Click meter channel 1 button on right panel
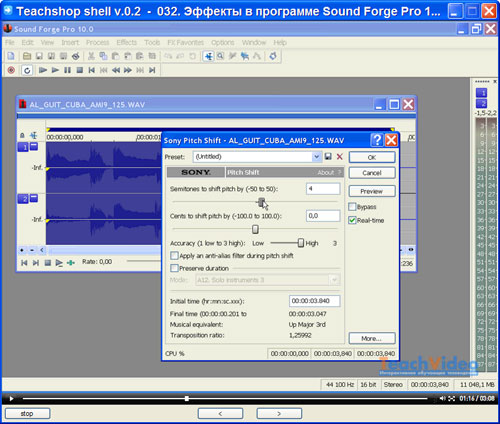 [481, 93]
